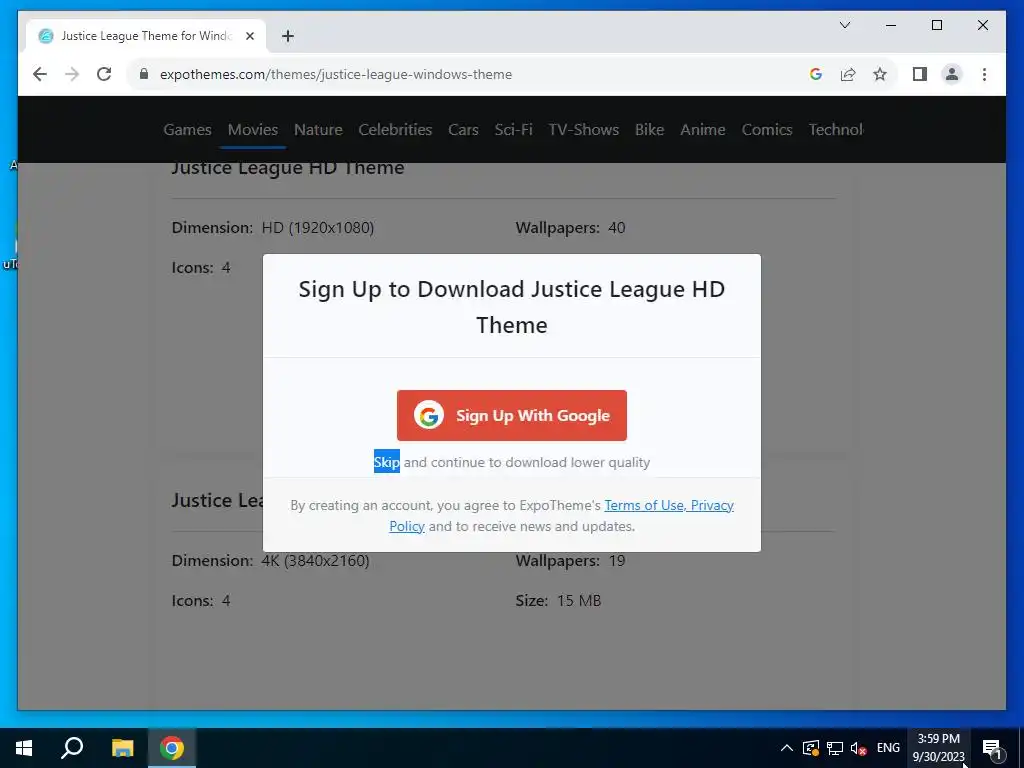Expand the tab search chevron

(844, 25)
